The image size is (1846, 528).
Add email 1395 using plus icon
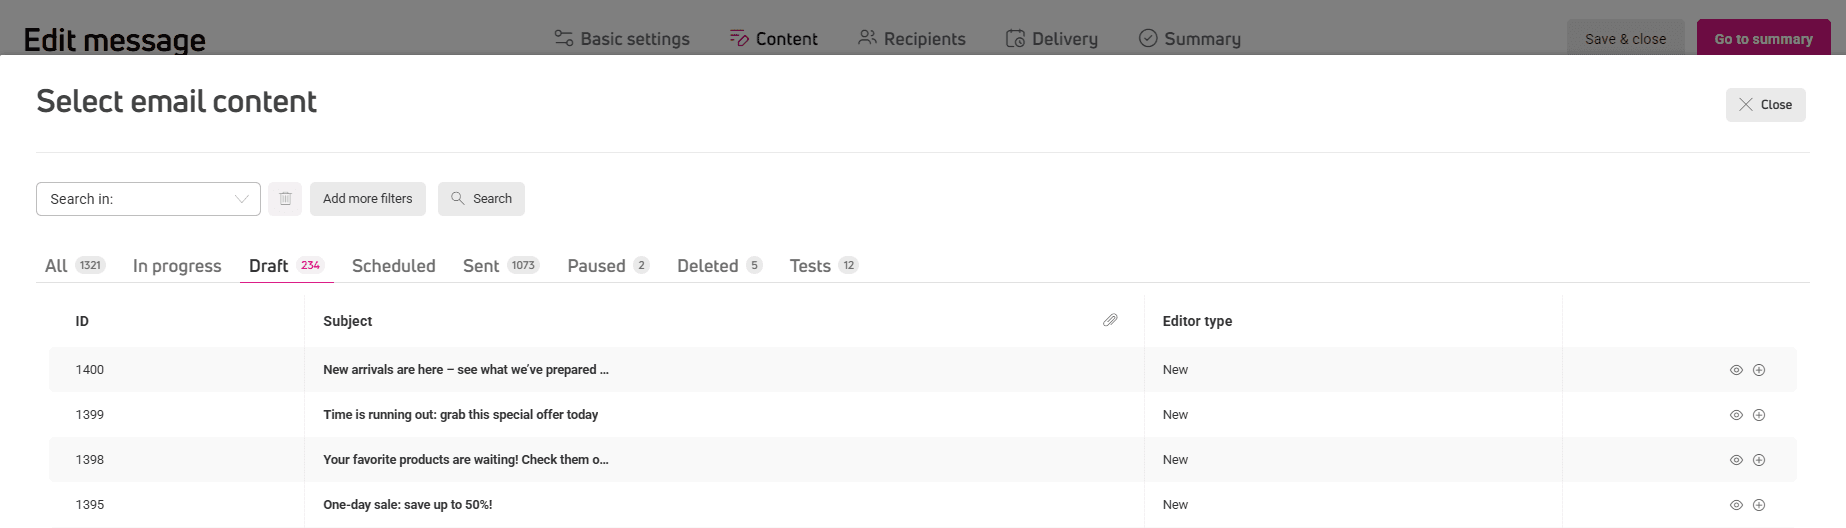(x=1759, y=505)
